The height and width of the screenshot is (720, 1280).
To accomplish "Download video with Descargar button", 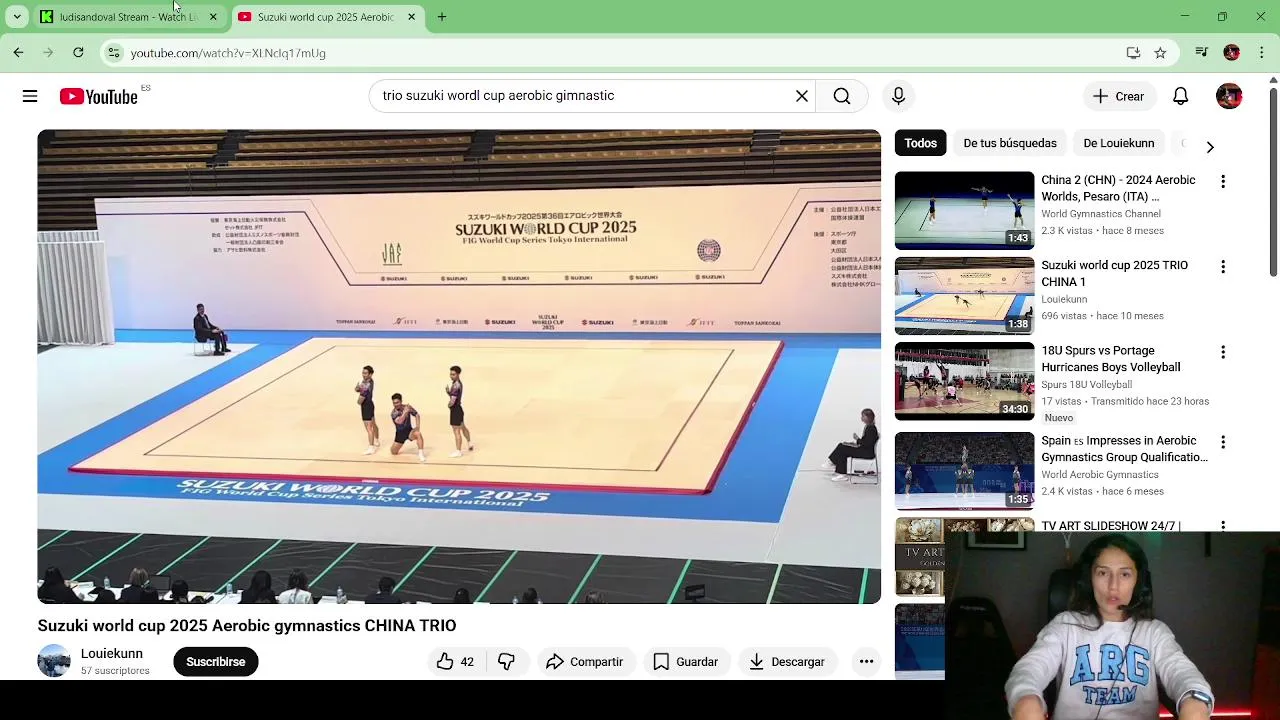I will coord(787,662).
